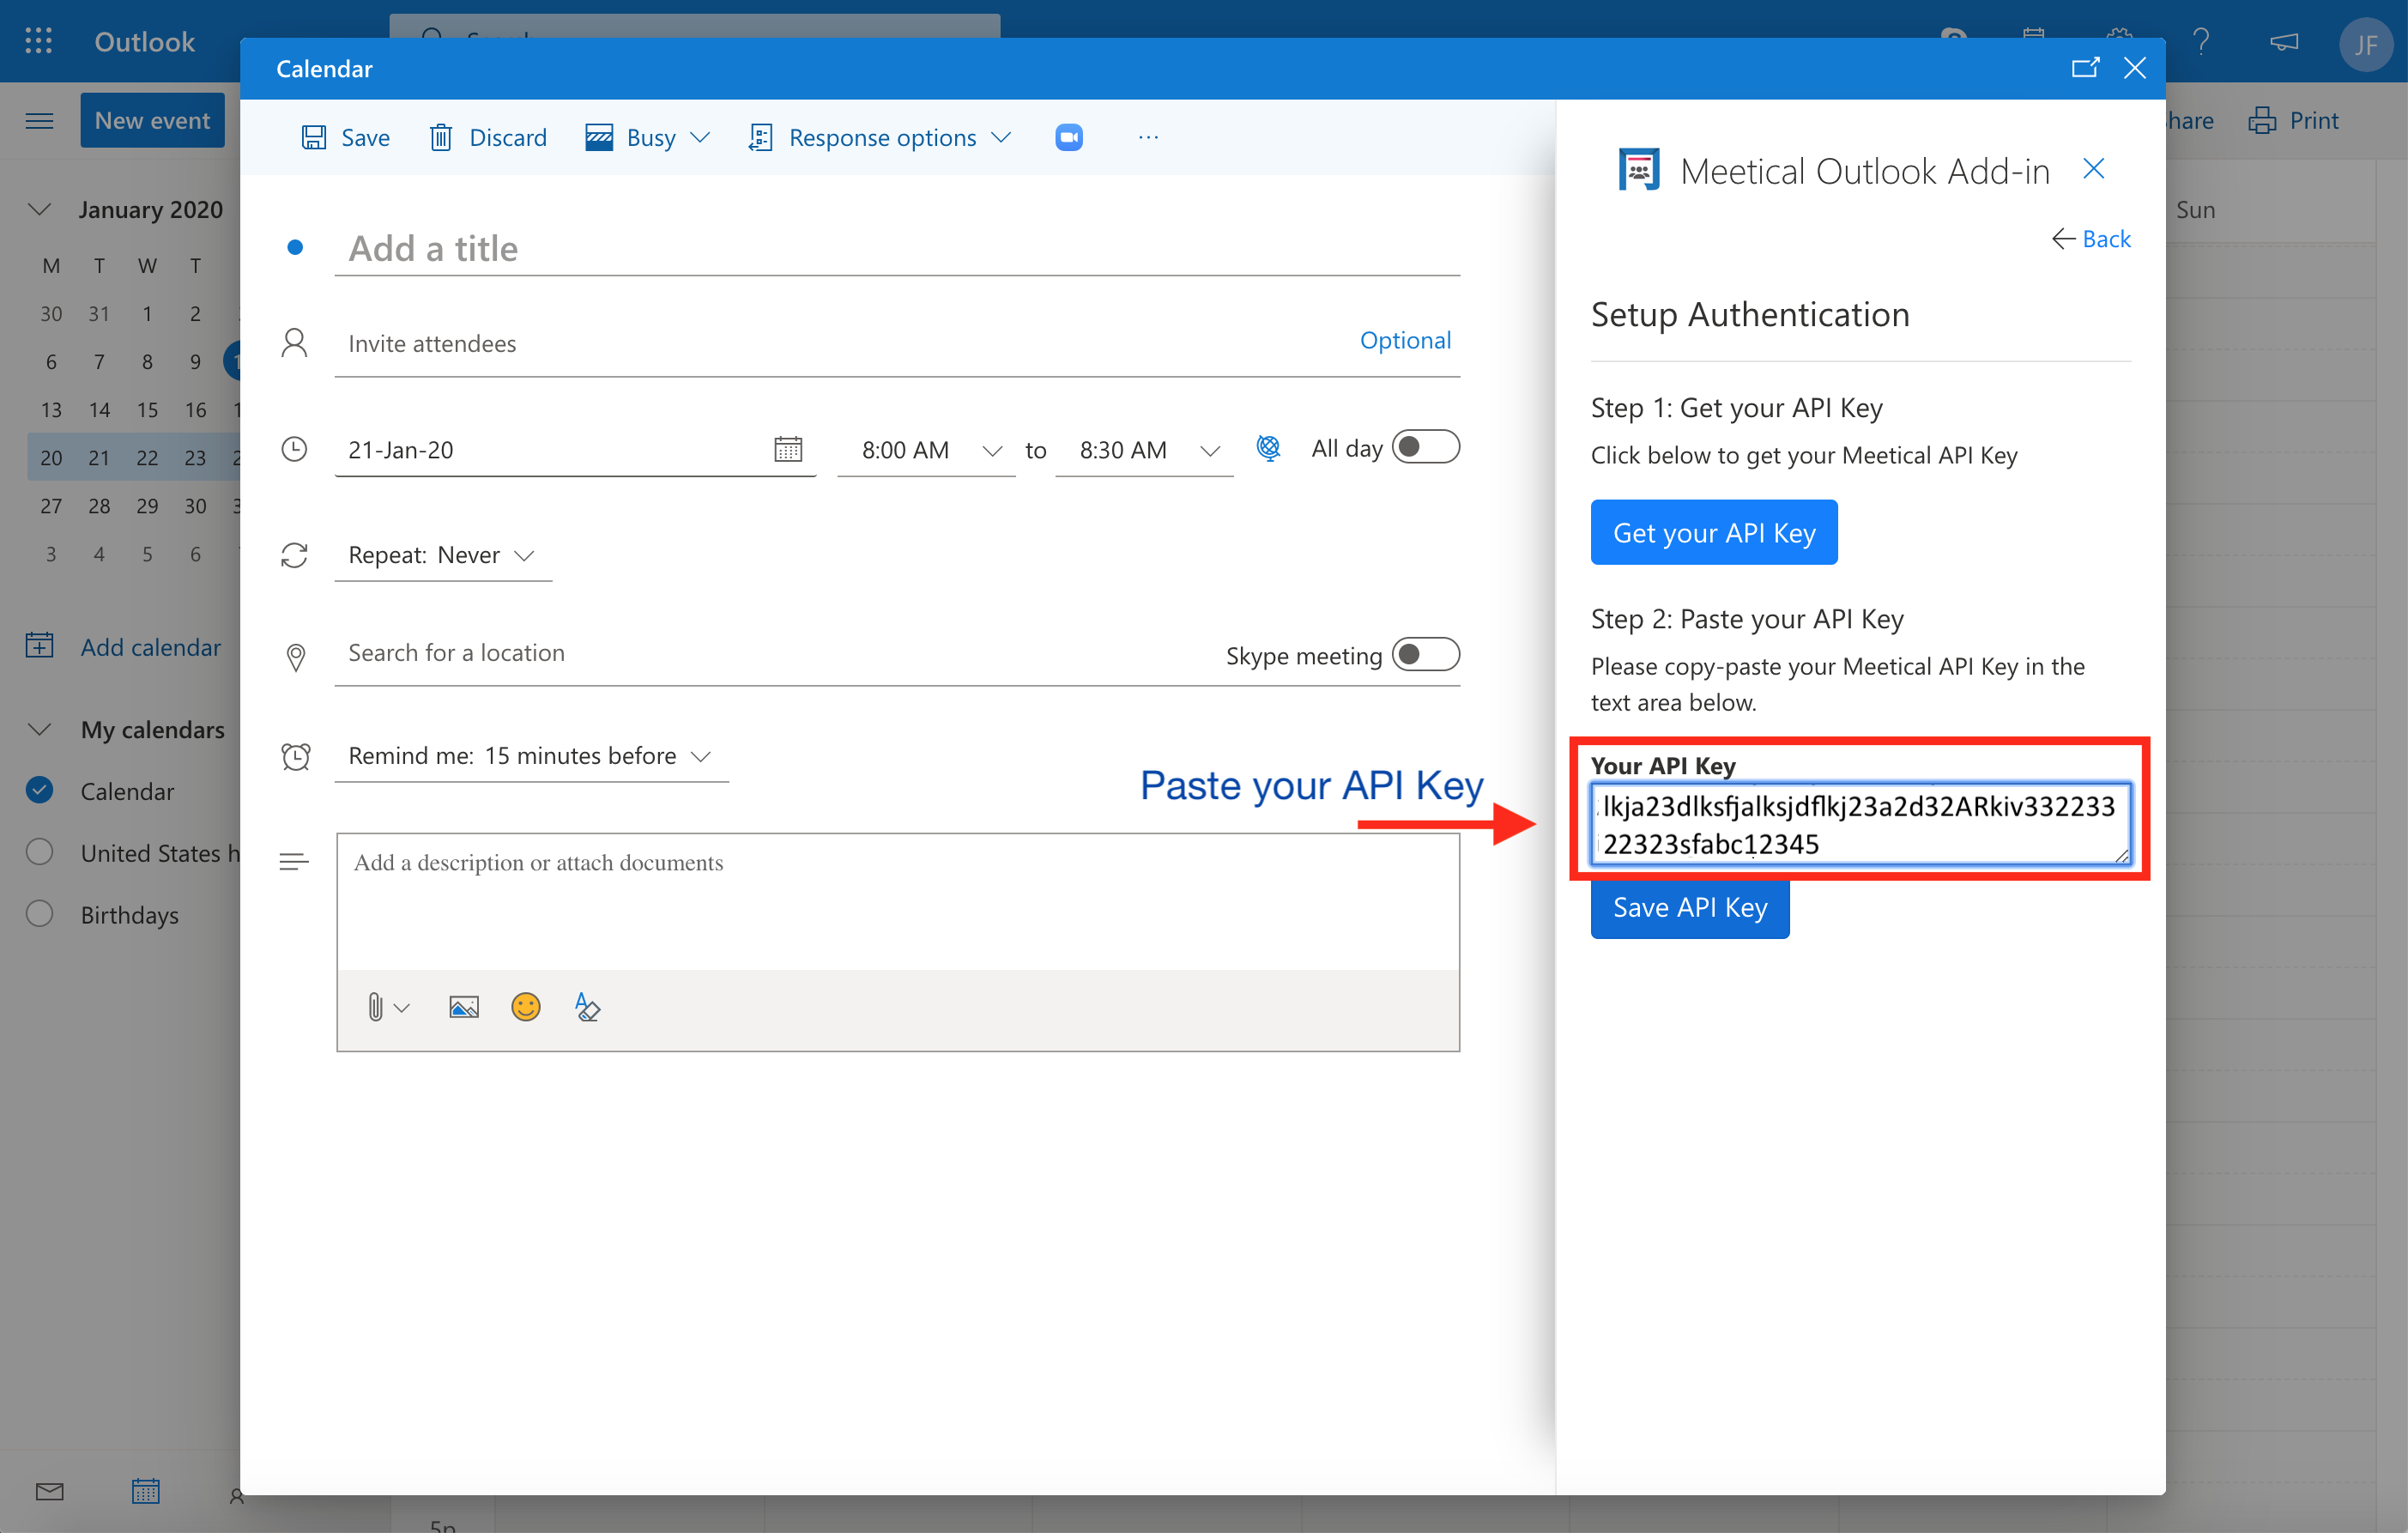Open the more options ellipsis in toolbar

(1148, 137)
